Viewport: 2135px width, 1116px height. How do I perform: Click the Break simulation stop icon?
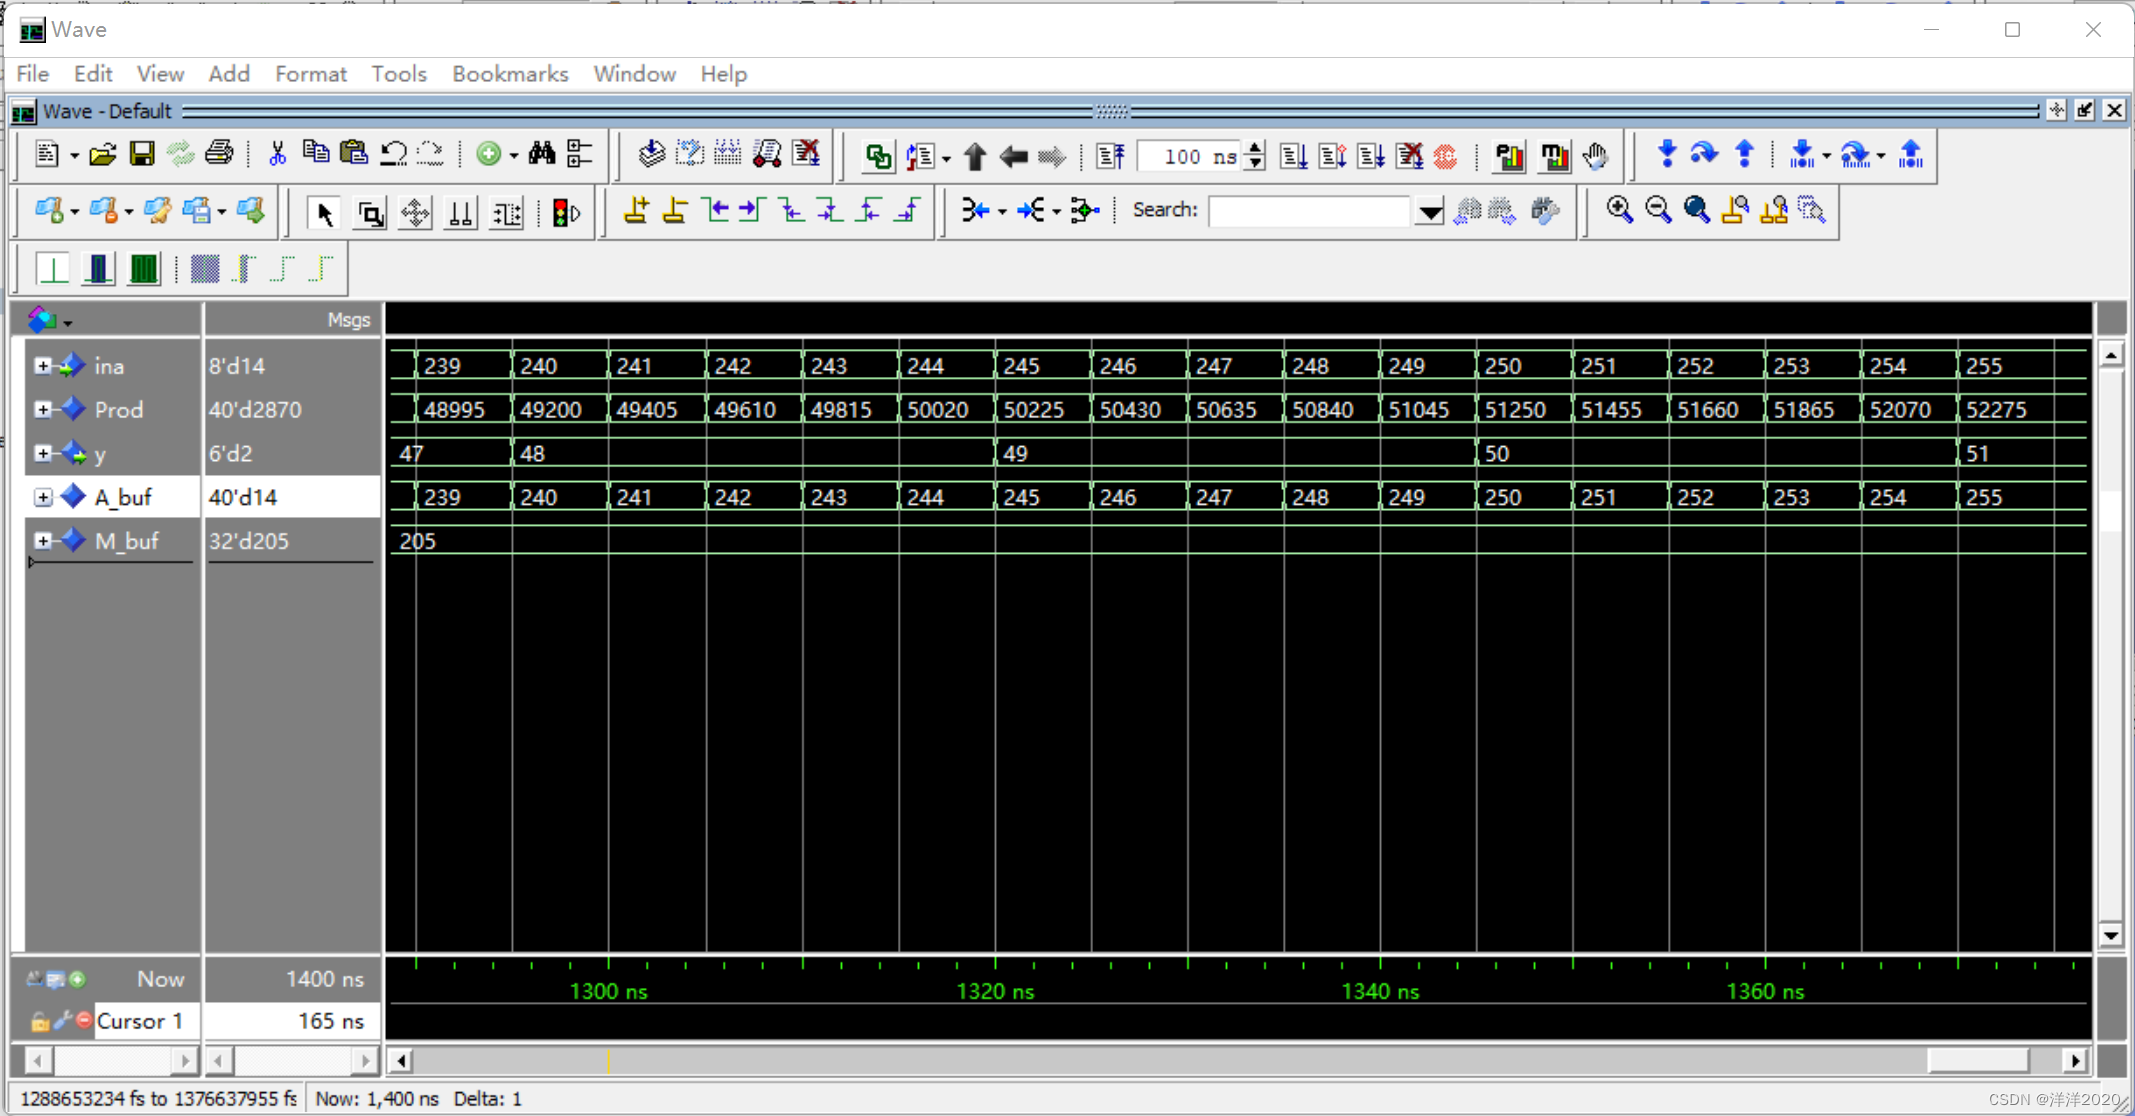(x=1445, y=156)
